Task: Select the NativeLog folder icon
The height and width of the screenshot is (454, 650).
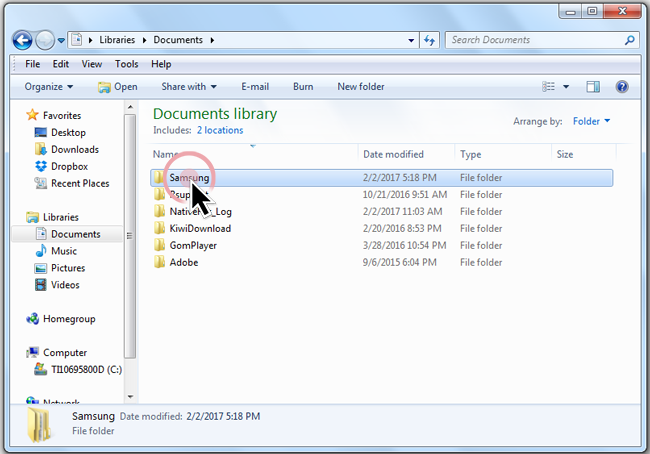Action: (159, 211)
